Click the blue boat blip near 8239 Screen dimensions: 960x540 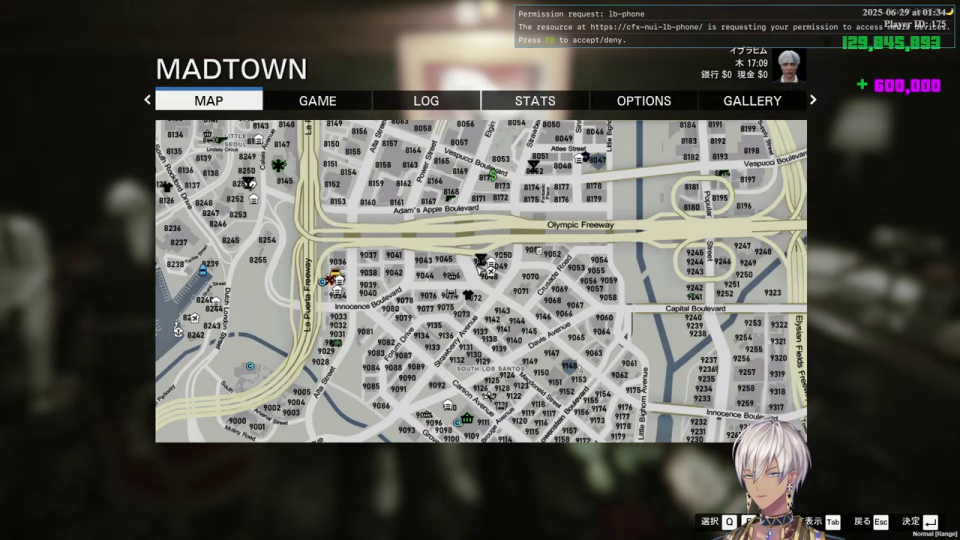tap(203, 270)
